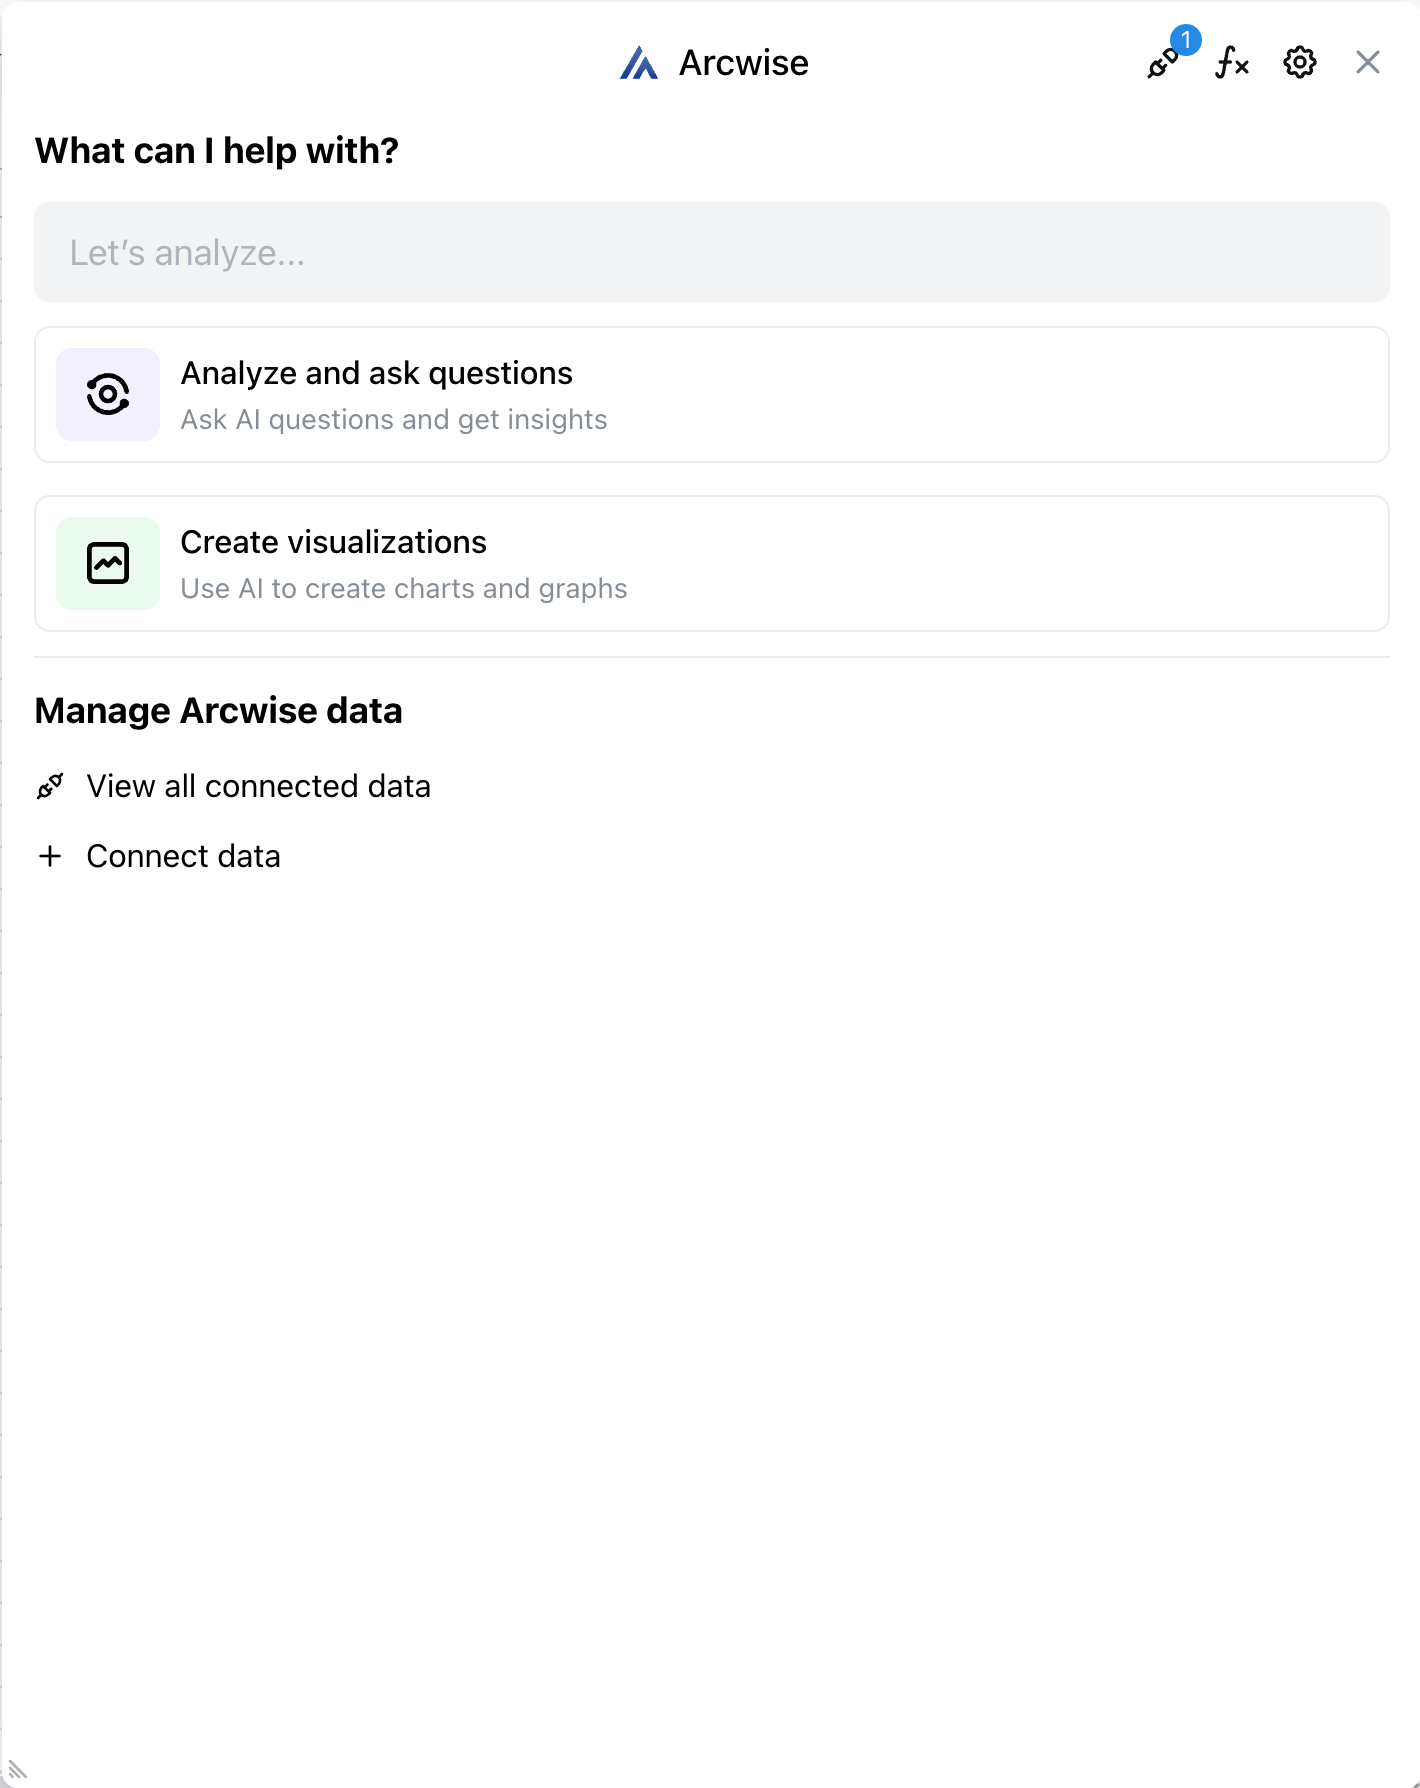Click the green chart visualization icon

pyautogui.click(x=108, y=563)
